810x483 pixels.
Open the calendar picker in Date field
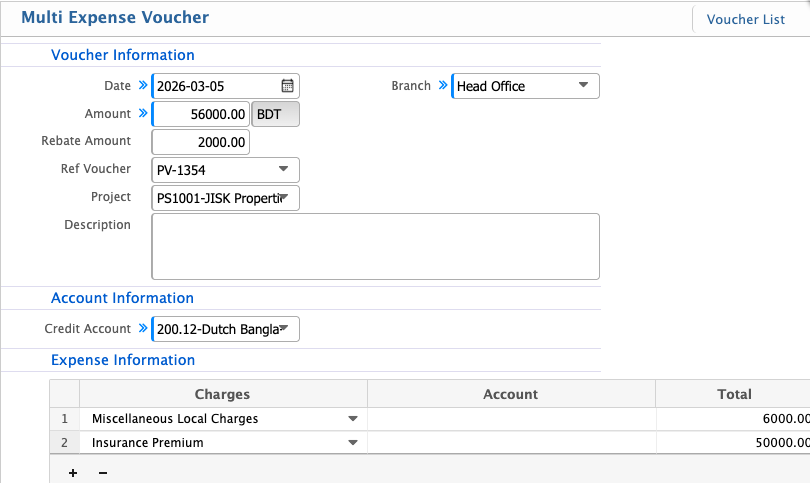pyautogui.click(x=287, y=86)
